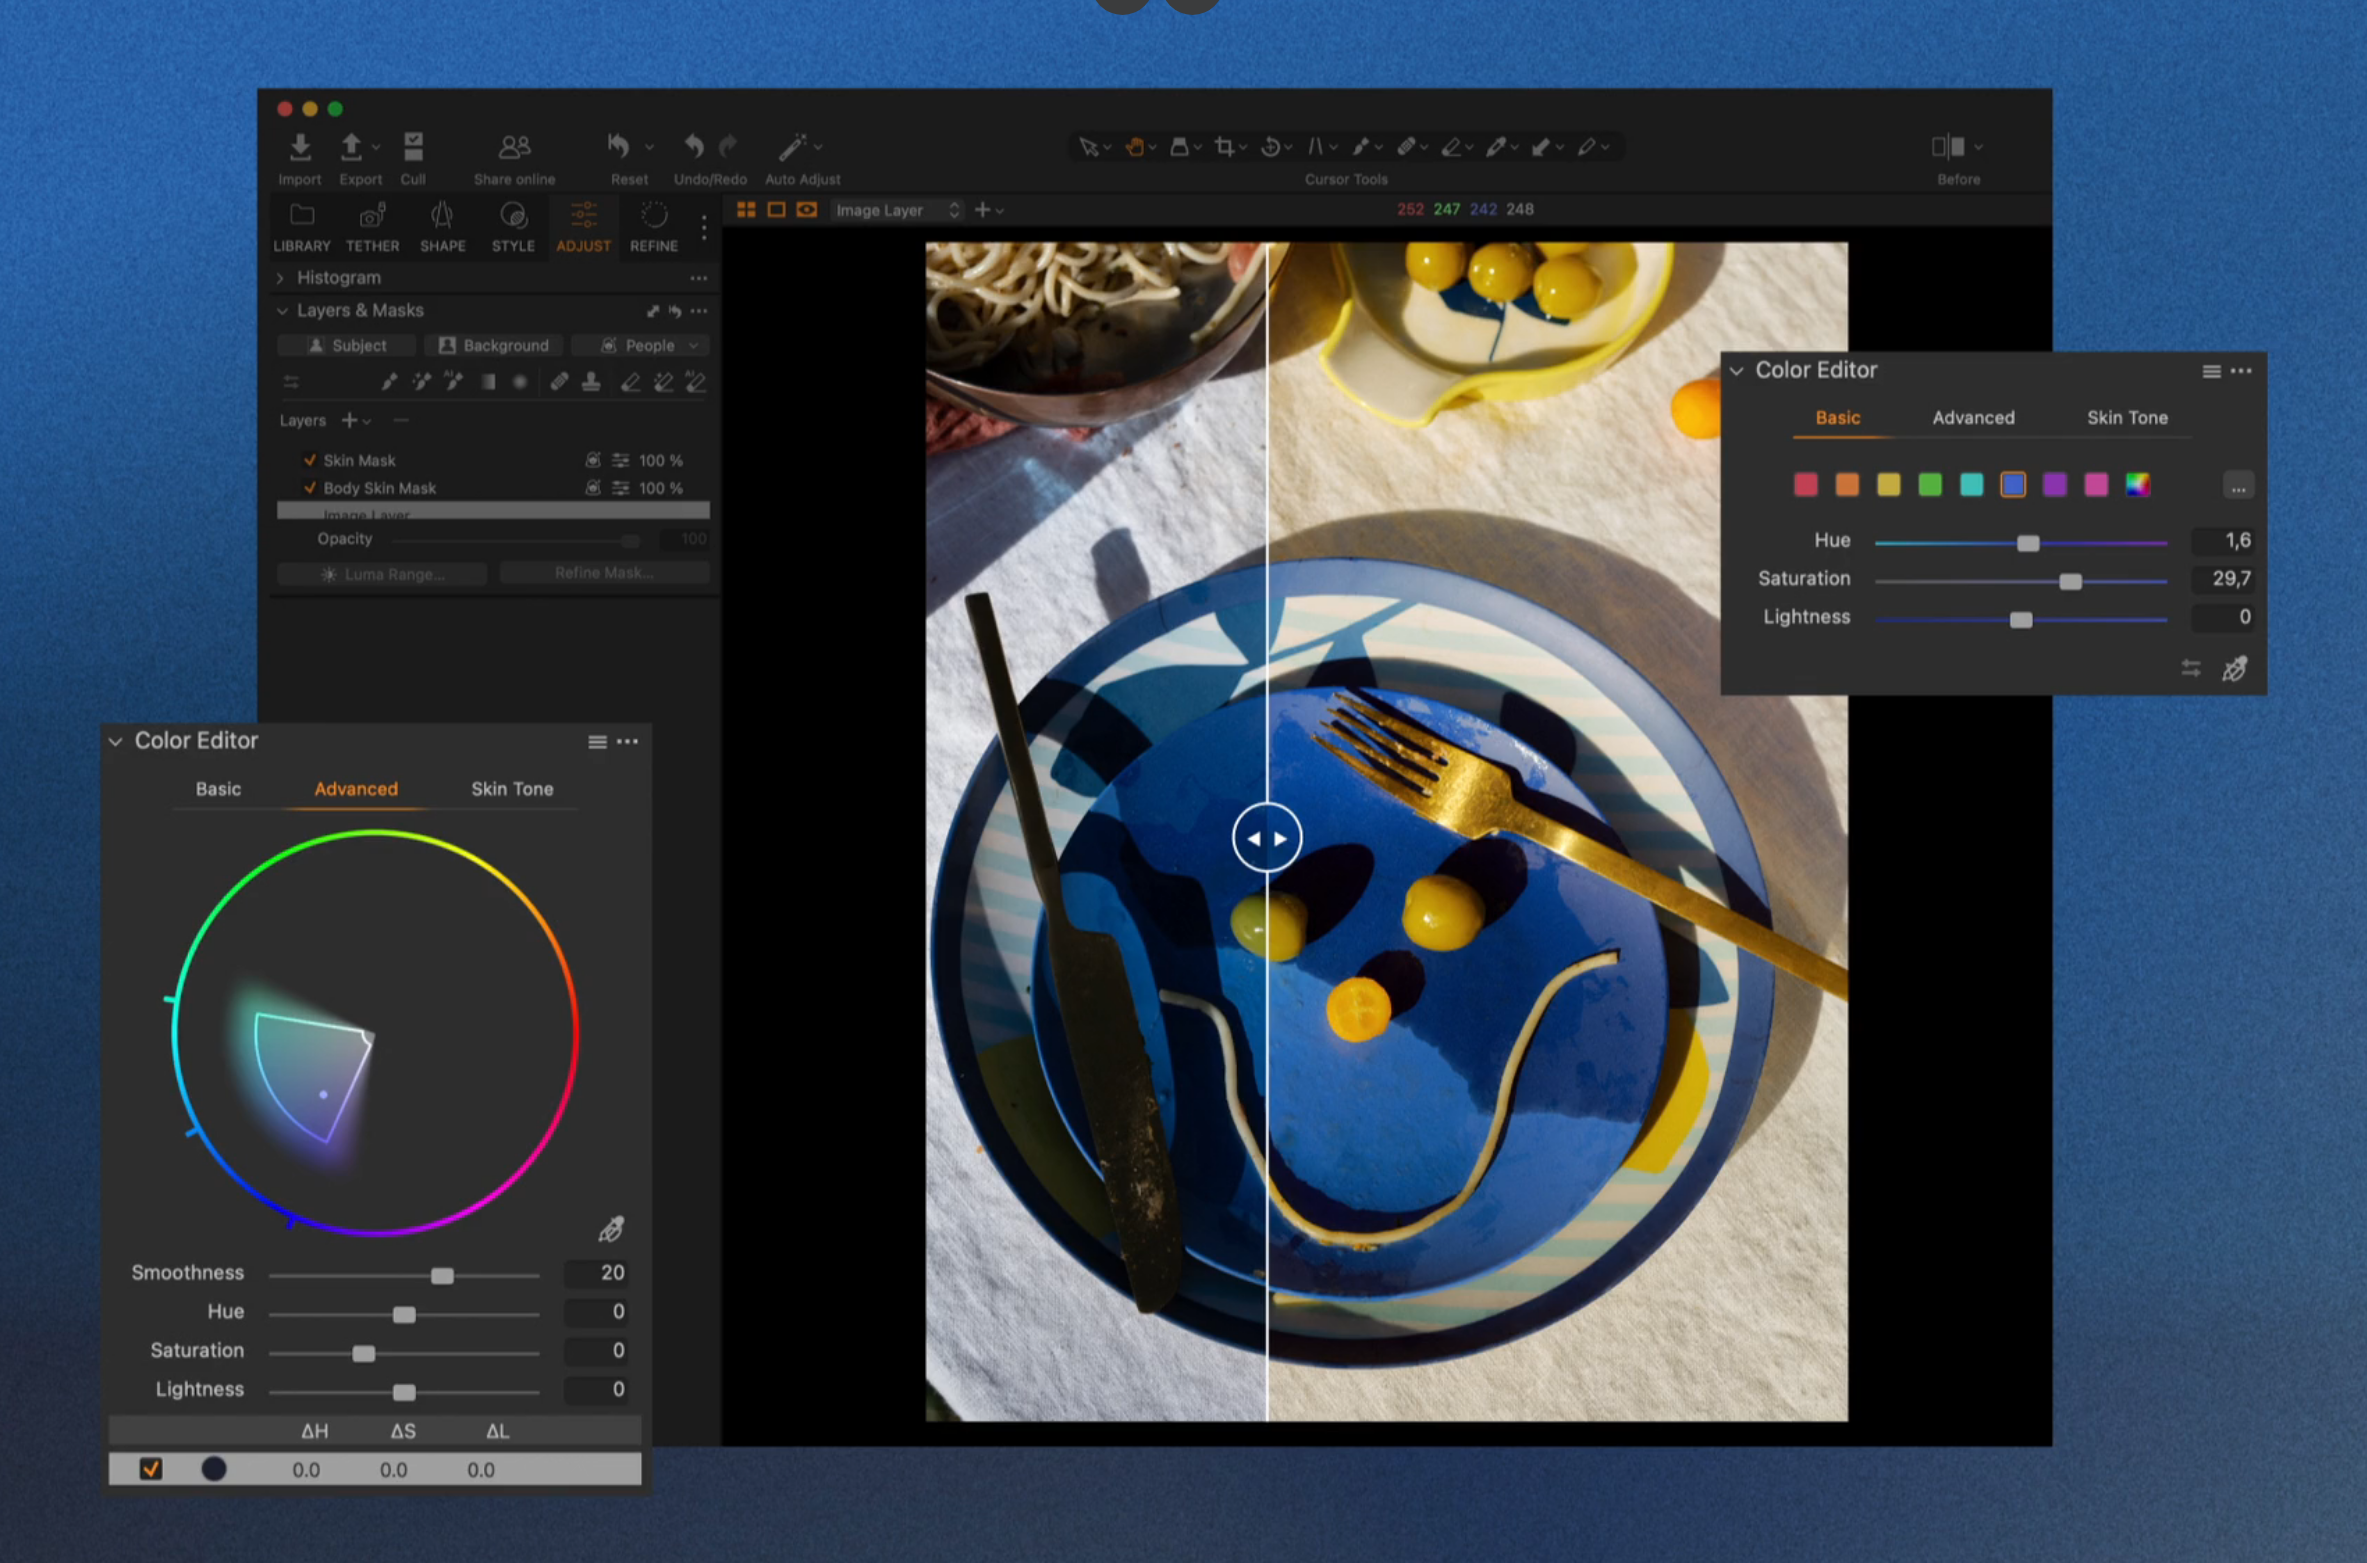Viewport: 2367px width, 1563px height.
Task: Open the Cull tool
Action: click(x=413, y=148)
